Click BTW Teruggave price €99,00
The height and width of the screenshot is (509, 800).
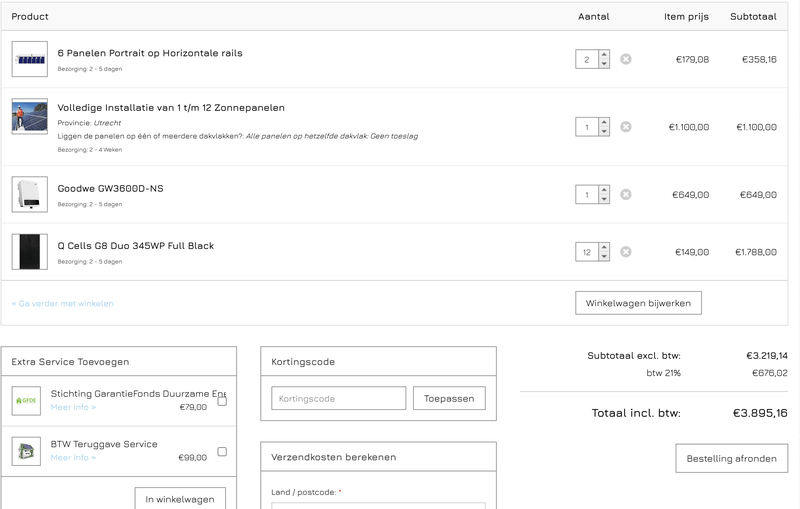coord(193,457)
